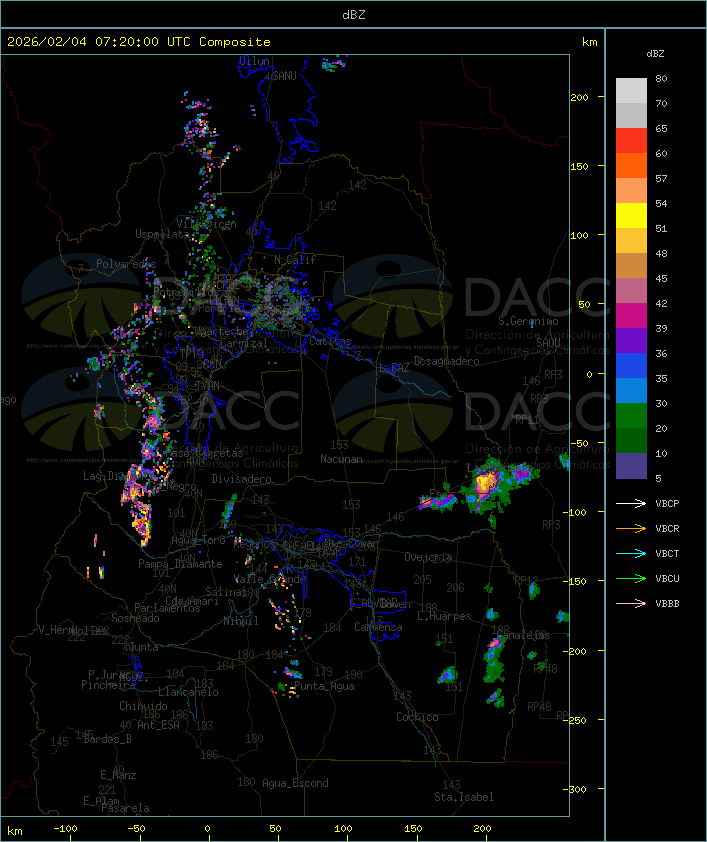Click the 150 tick on bottom axis

[x=413, y=829]
